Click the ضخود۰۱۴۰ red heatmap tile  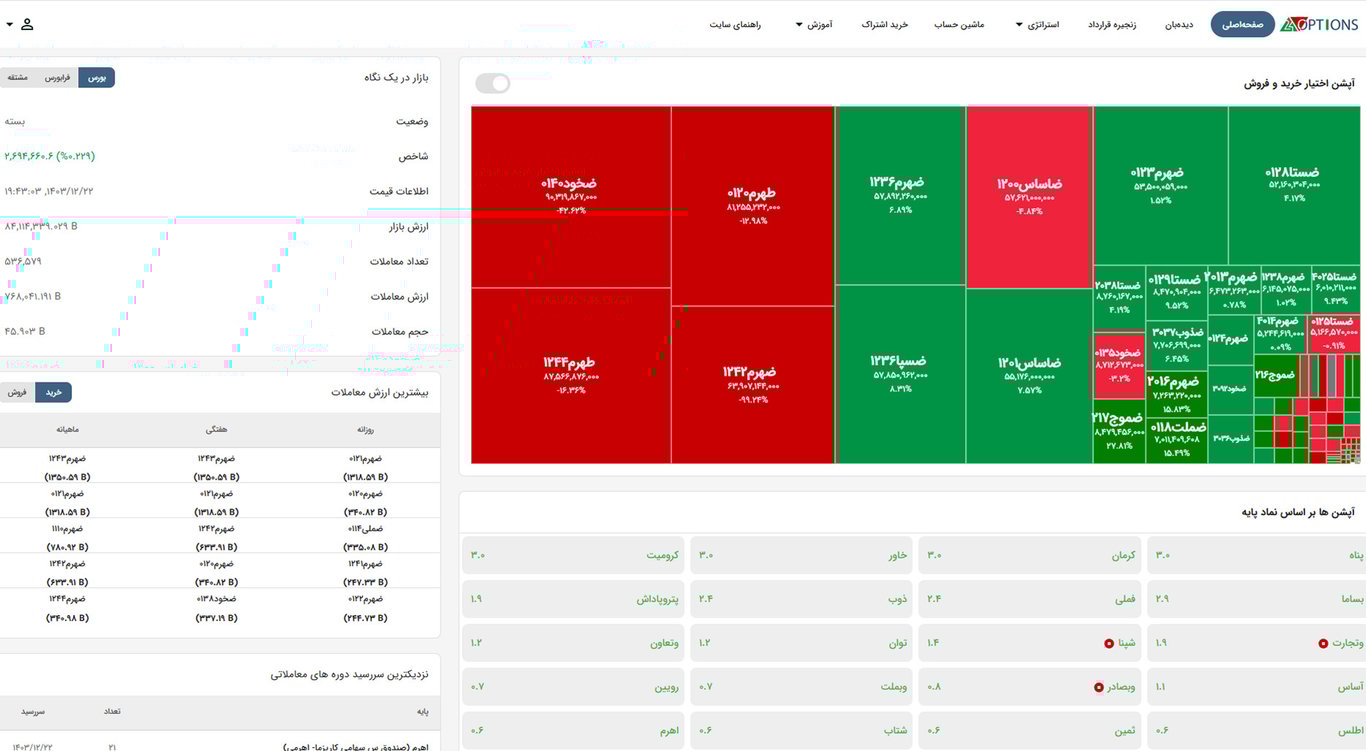click(x=570, y=196)
